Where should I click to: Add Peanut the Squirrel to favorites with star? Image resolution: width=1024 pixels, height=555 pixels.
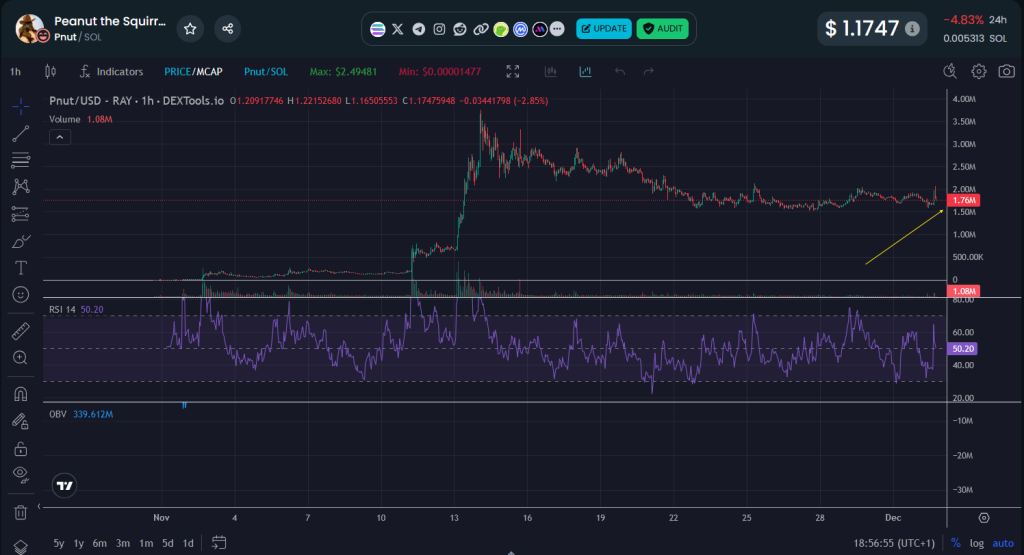click(x=190, y=29)
